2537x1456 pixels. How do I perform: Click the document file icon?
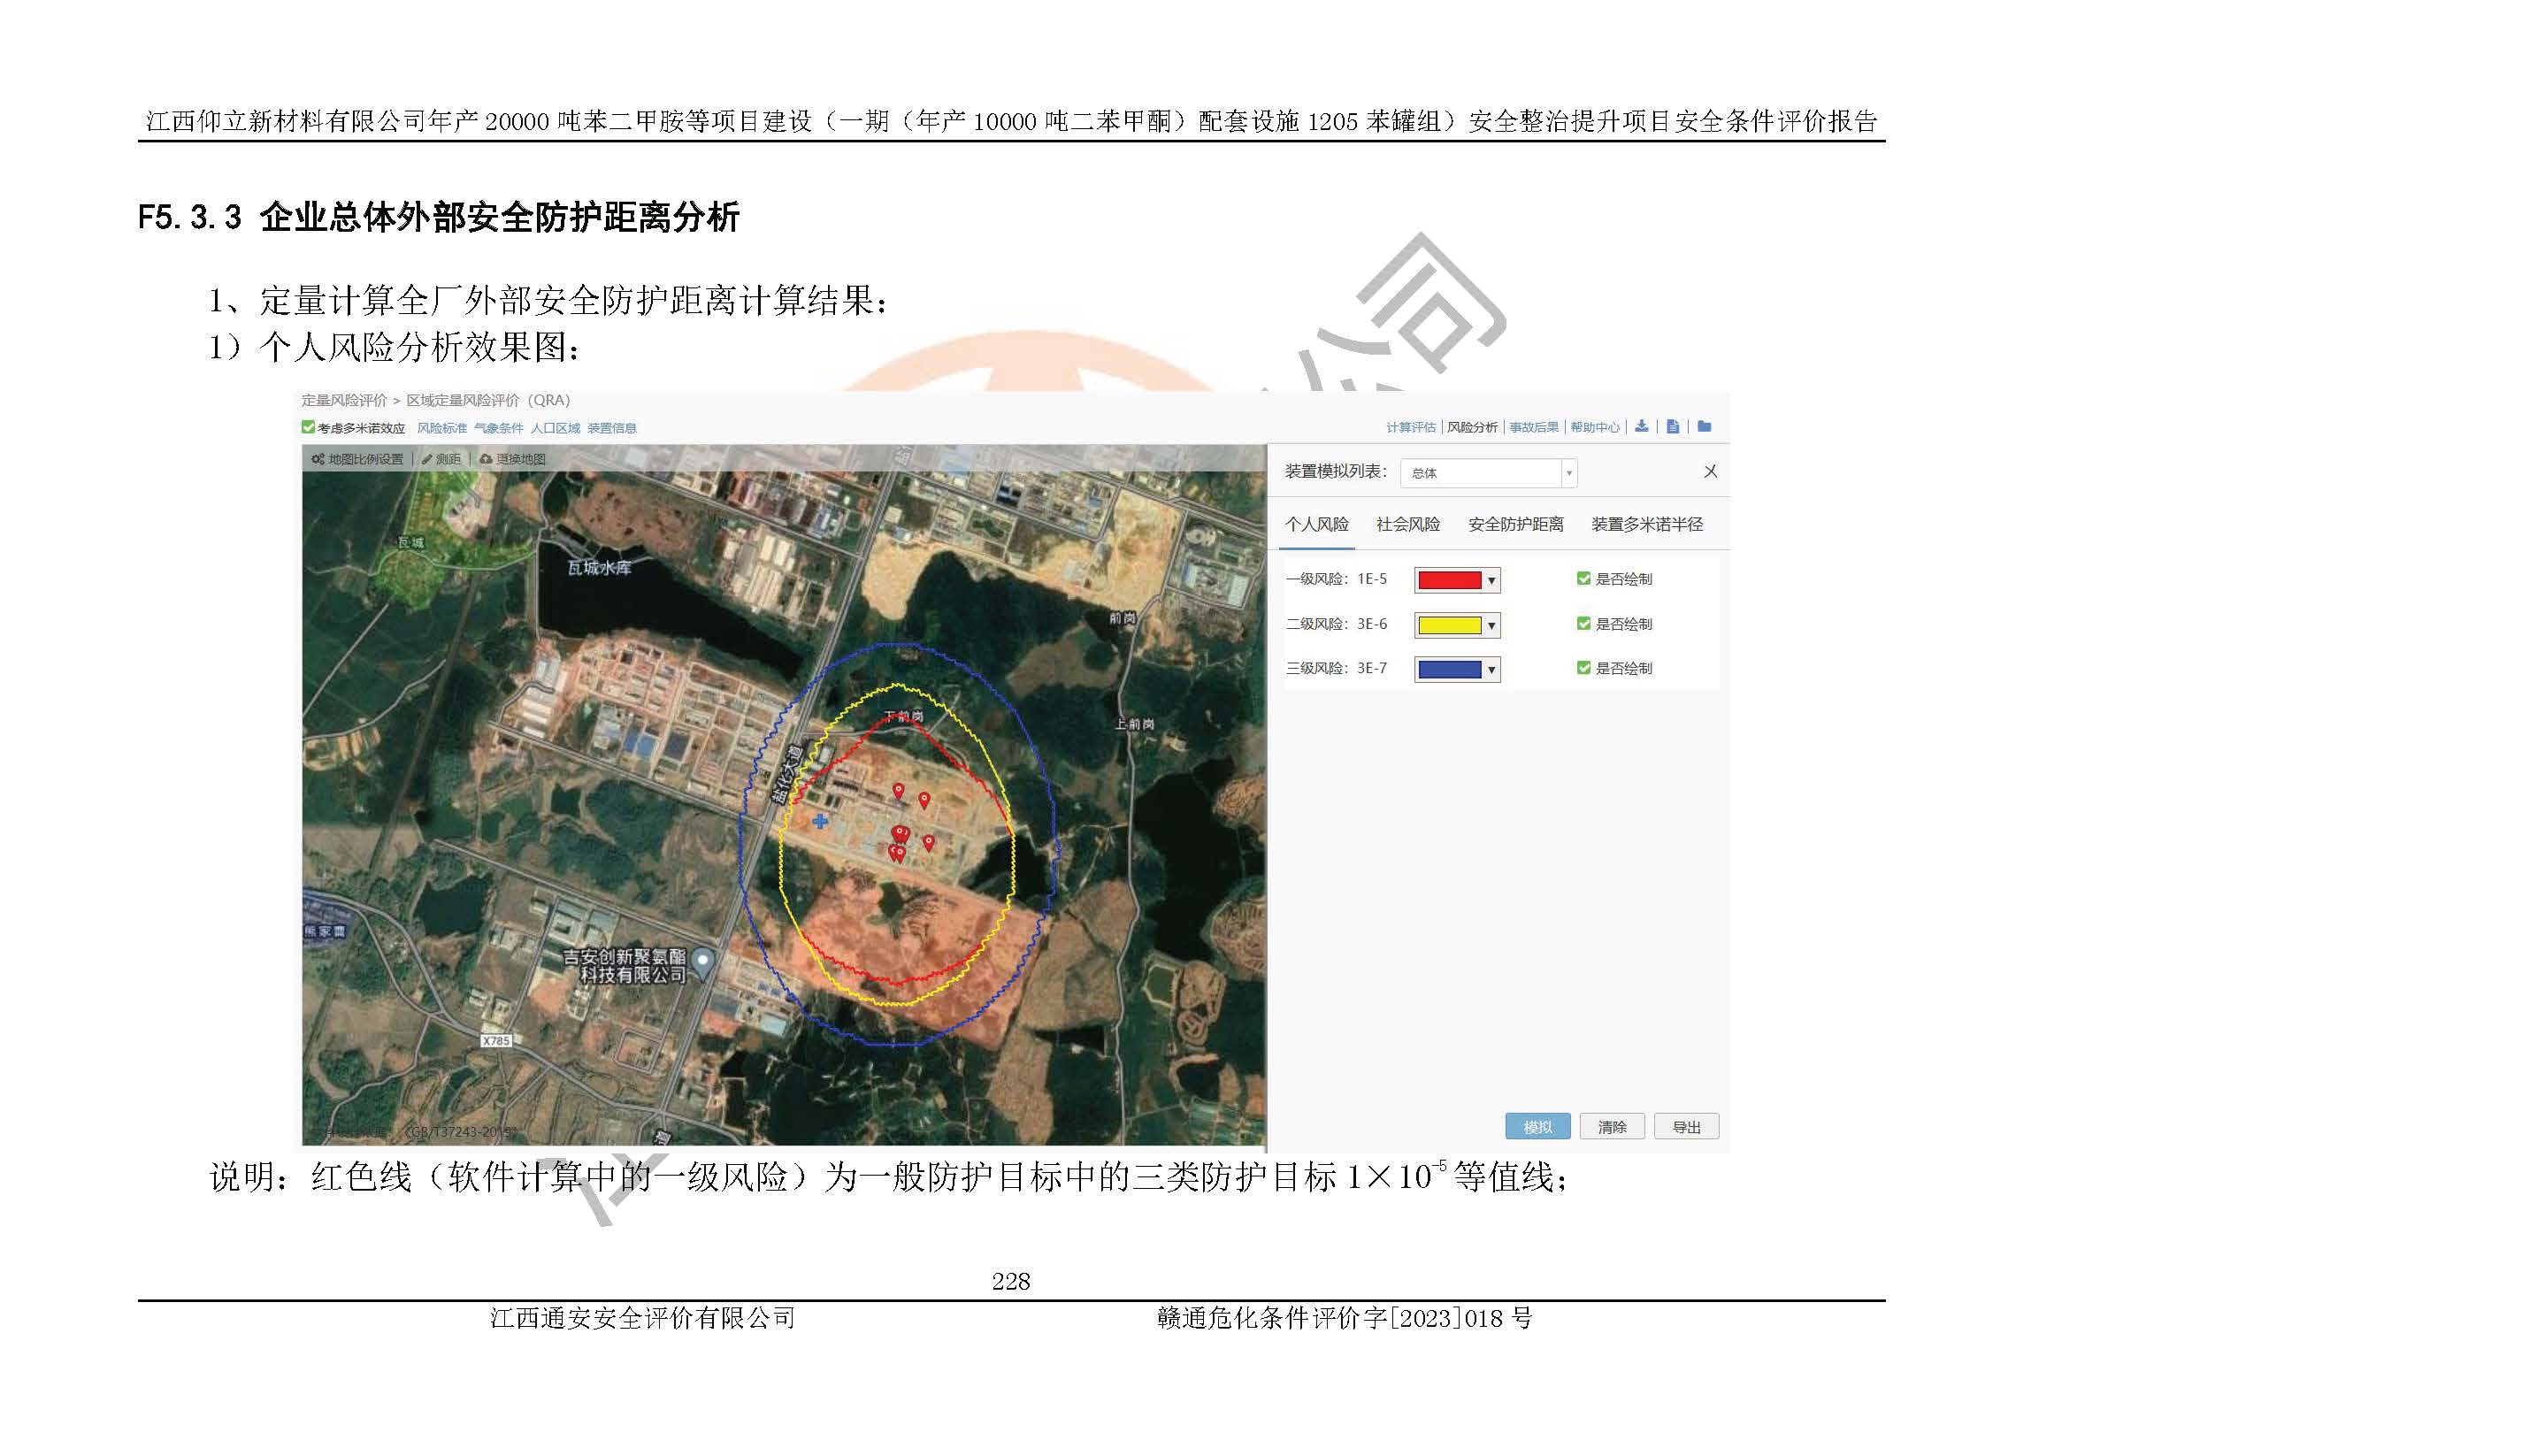(1672, 426)
